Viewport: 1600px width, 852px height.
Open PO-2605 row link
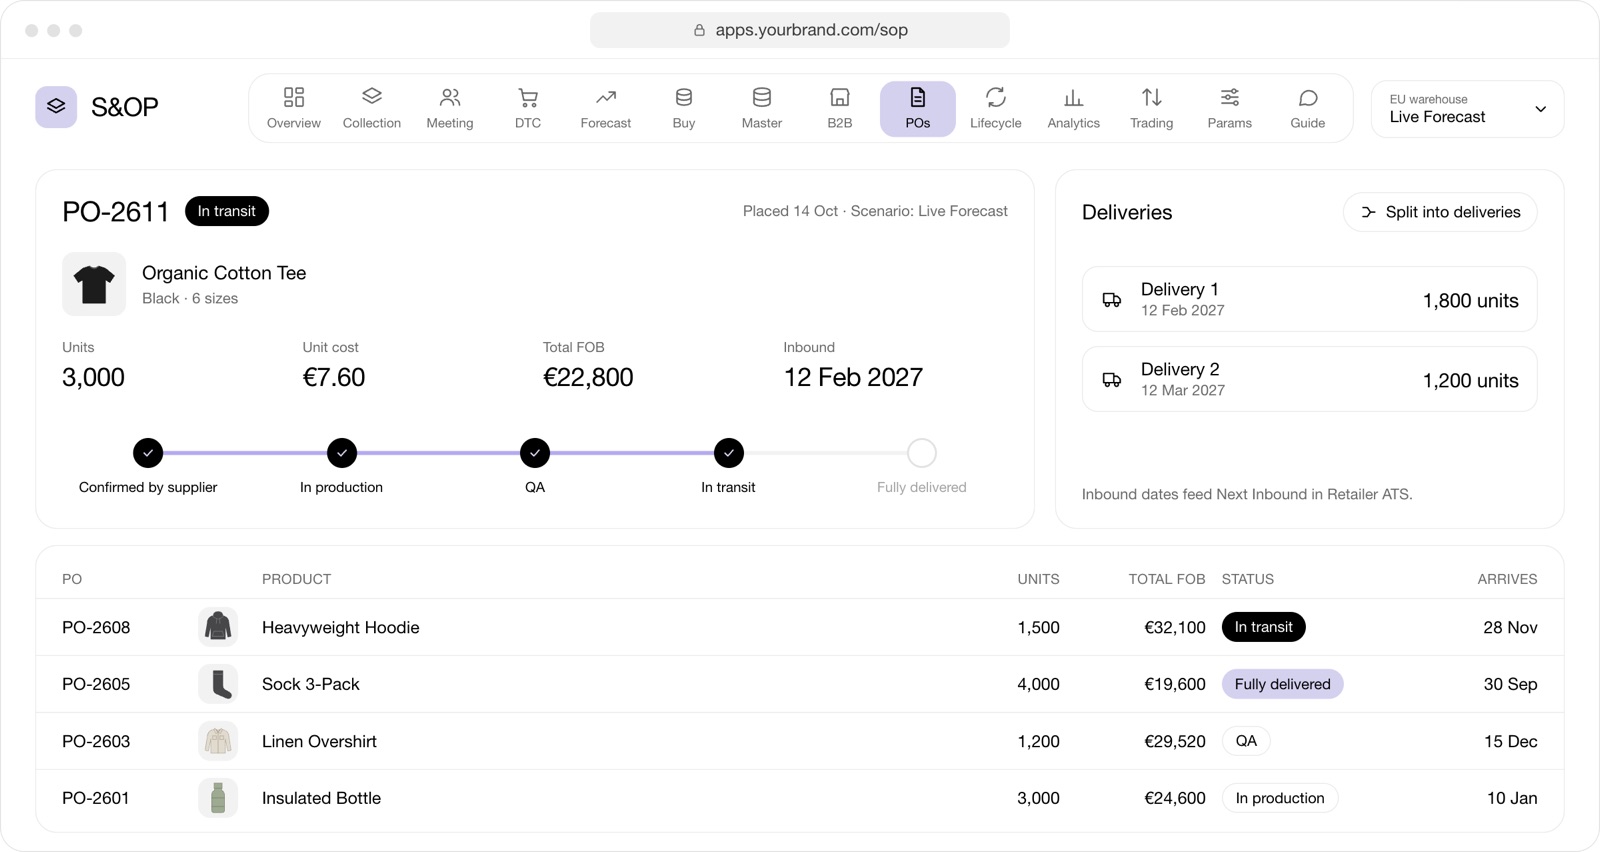coord(96,685)
